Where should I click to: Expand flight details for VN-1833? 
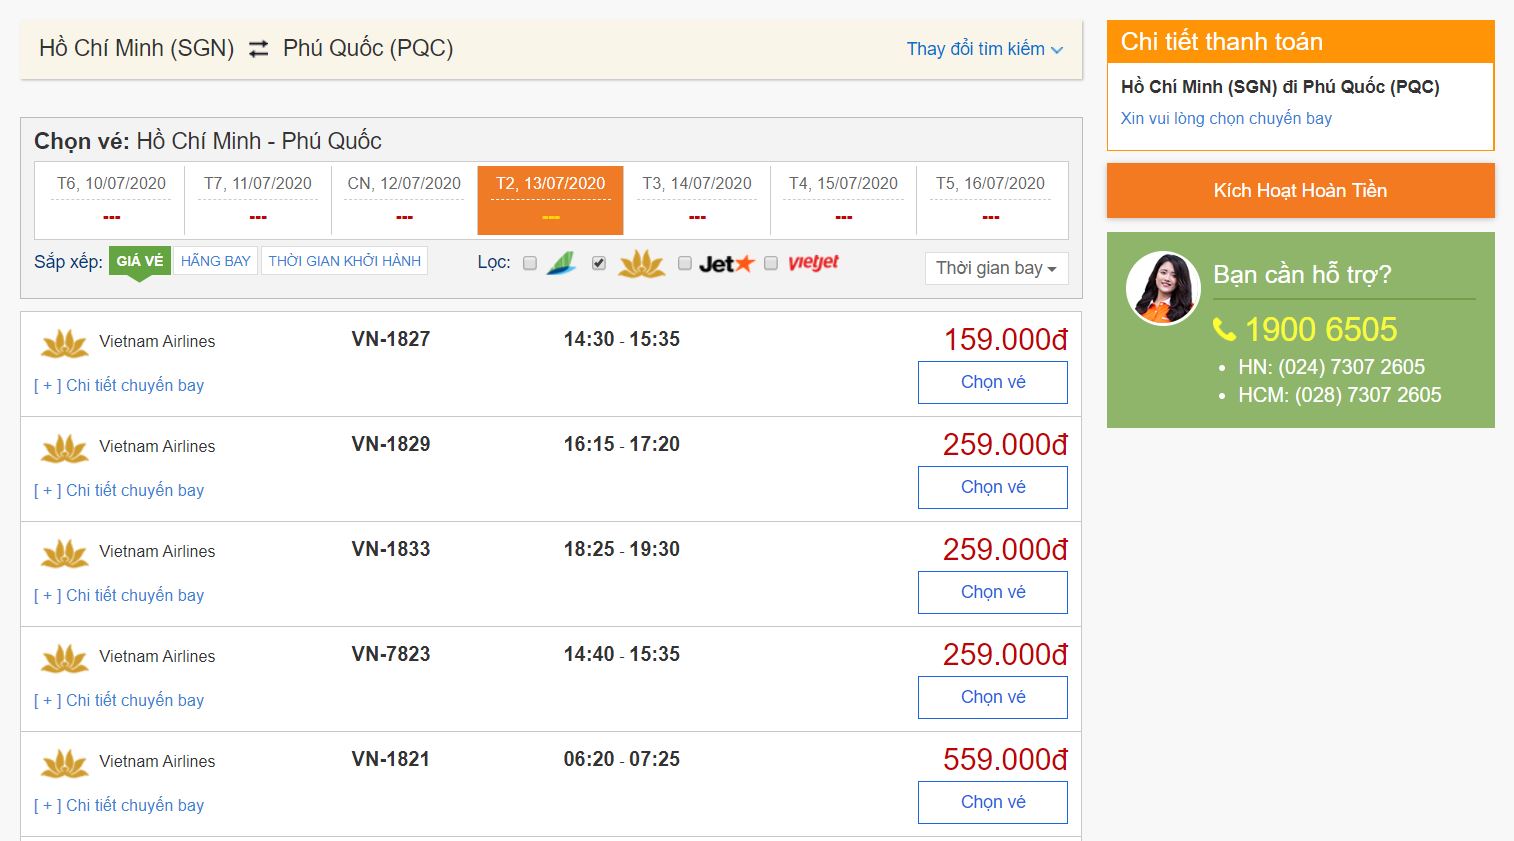pos(119,595)
